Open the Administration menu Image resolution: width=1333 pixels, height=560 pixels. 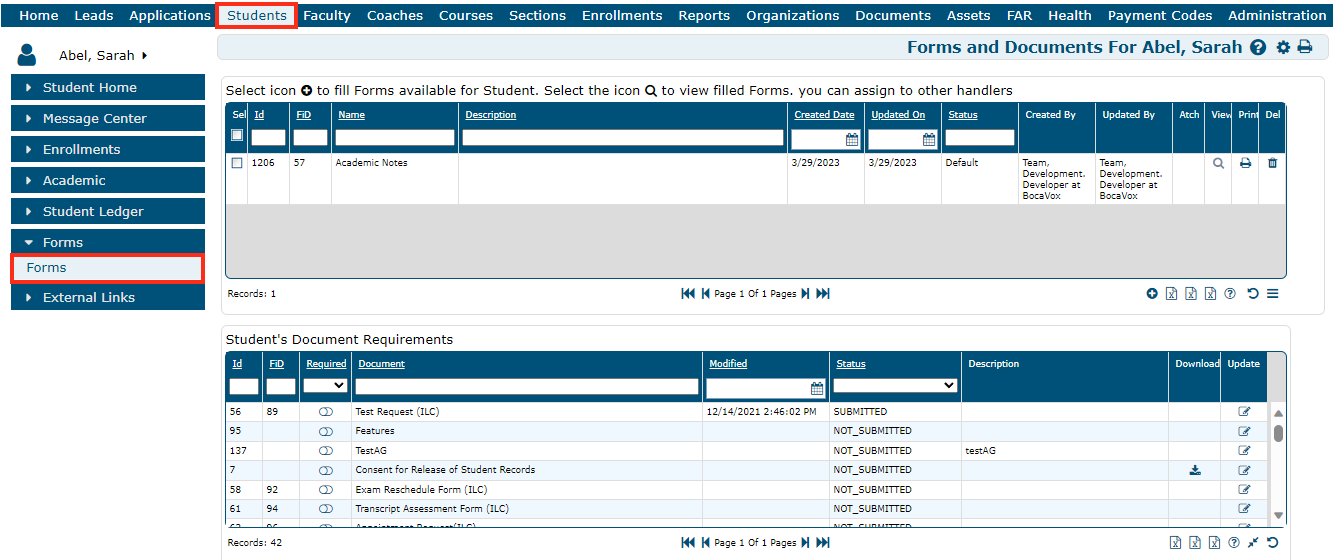[1277, 15]
